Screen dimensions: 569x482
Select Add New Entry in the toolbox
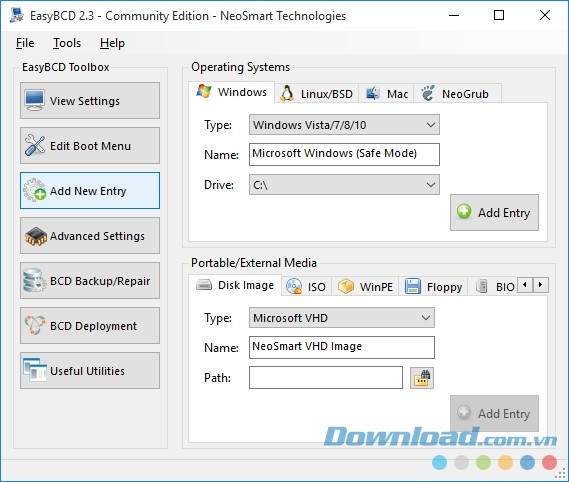[90, 191]
